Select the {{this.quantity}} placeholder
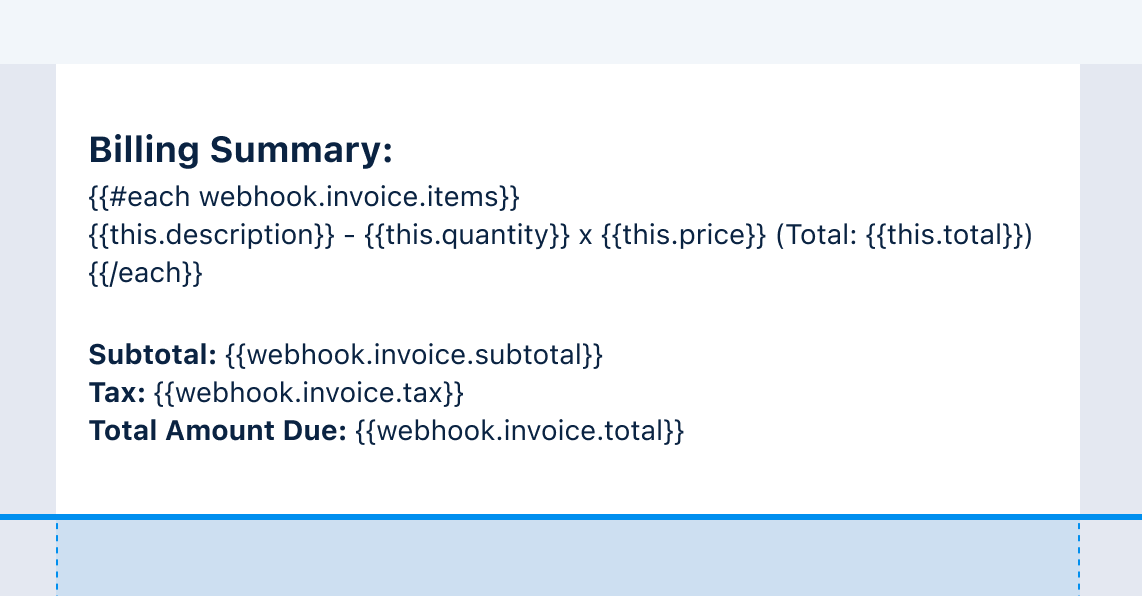Viewport: 1142px width, 596px height. [x=467, y=235]
